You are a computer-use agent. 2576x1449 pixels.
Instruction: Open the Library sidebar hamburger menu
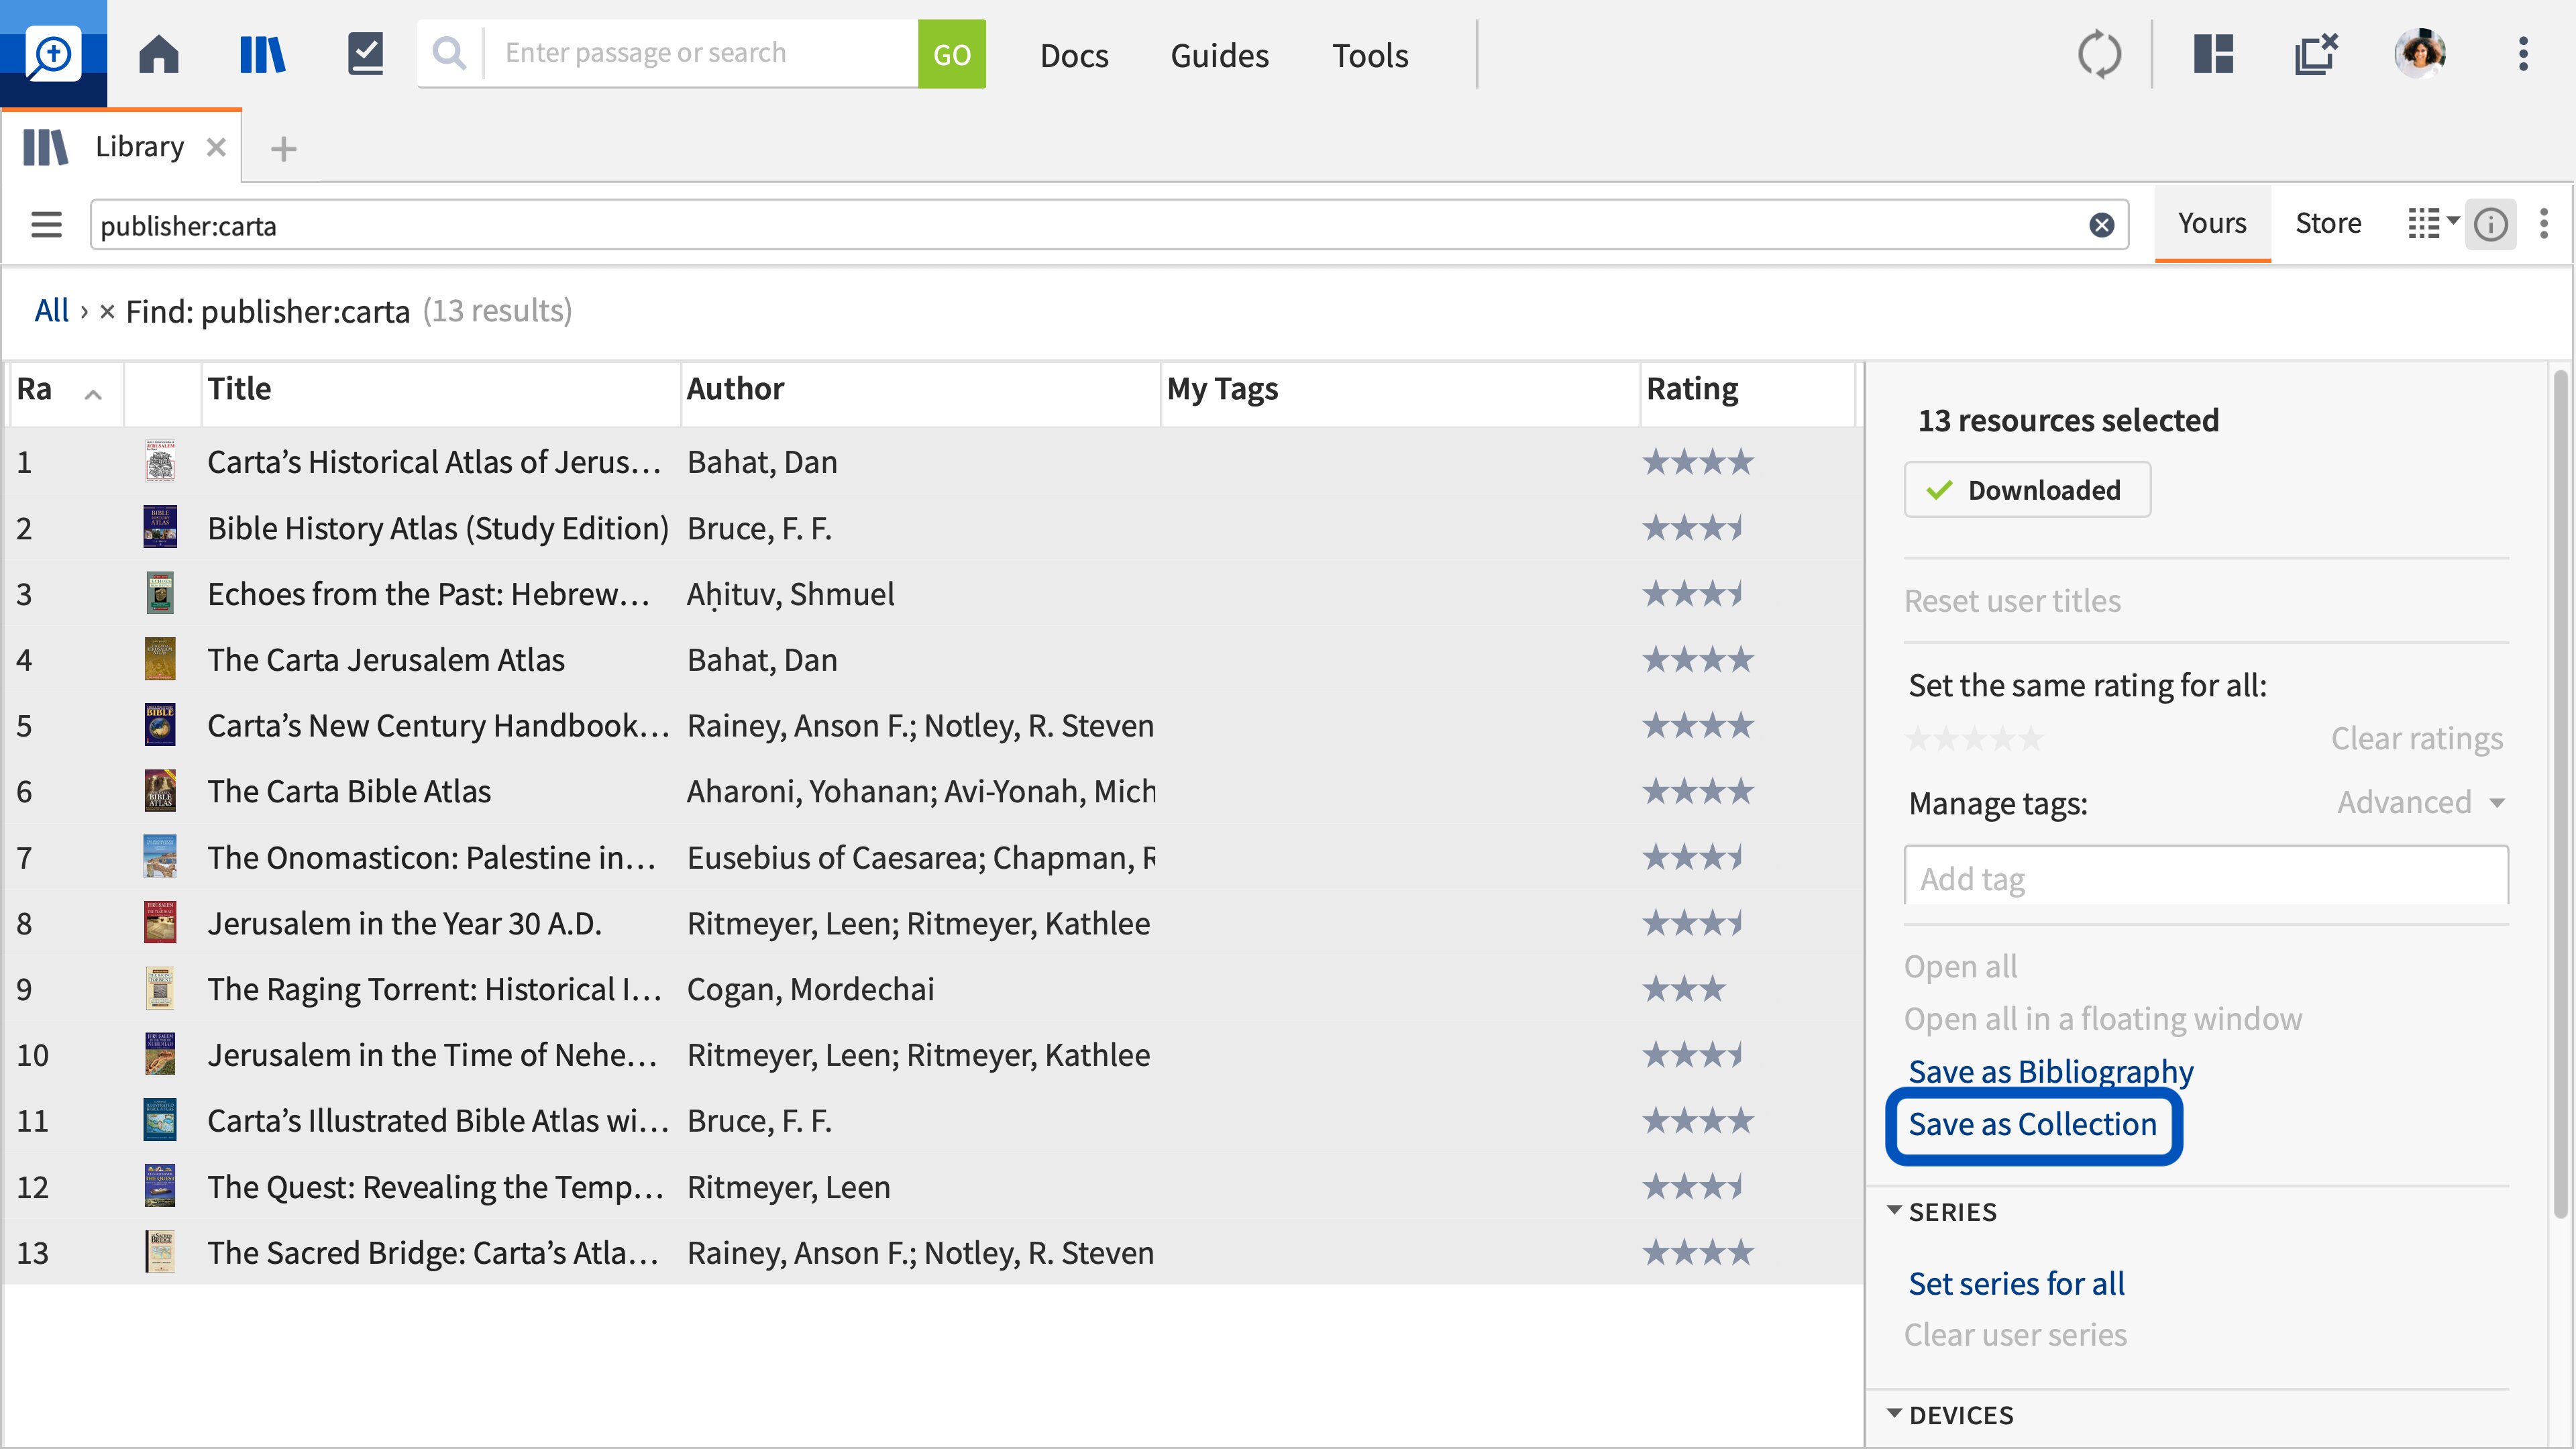46,224
